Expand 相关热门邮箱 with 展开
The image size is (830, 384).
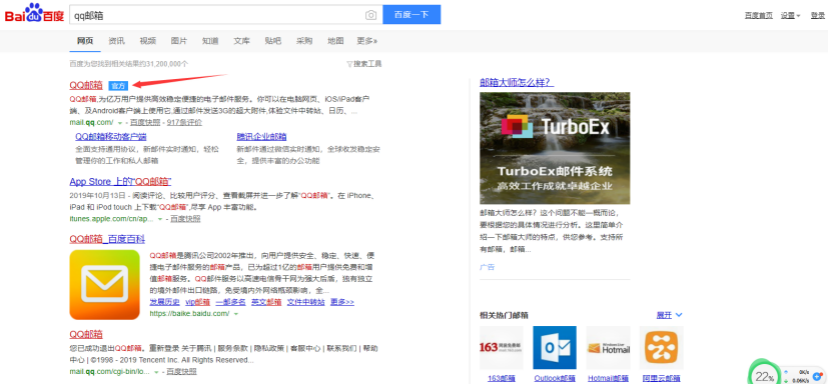670,315
